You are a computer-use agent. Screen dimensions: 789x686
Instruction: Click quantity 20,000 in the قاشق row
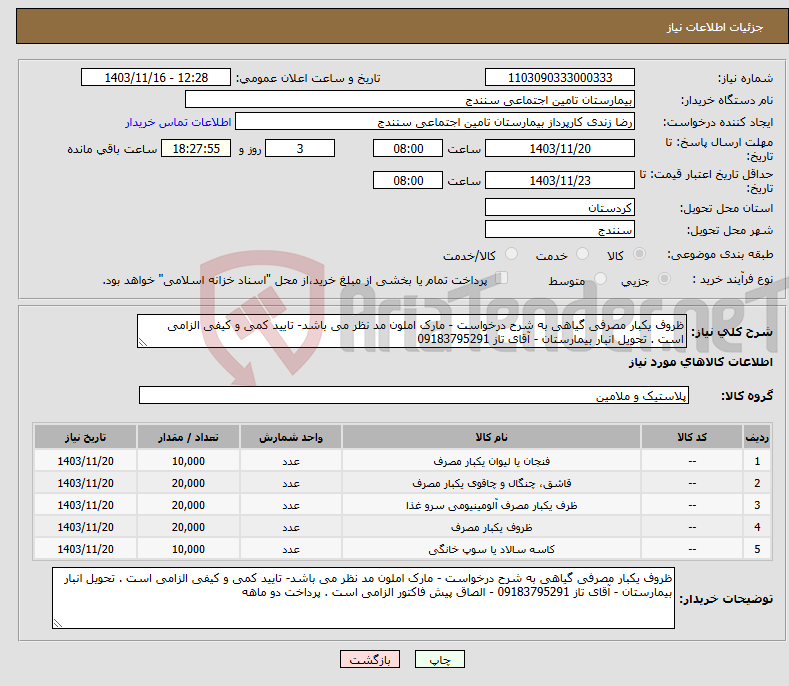point(188,483)
